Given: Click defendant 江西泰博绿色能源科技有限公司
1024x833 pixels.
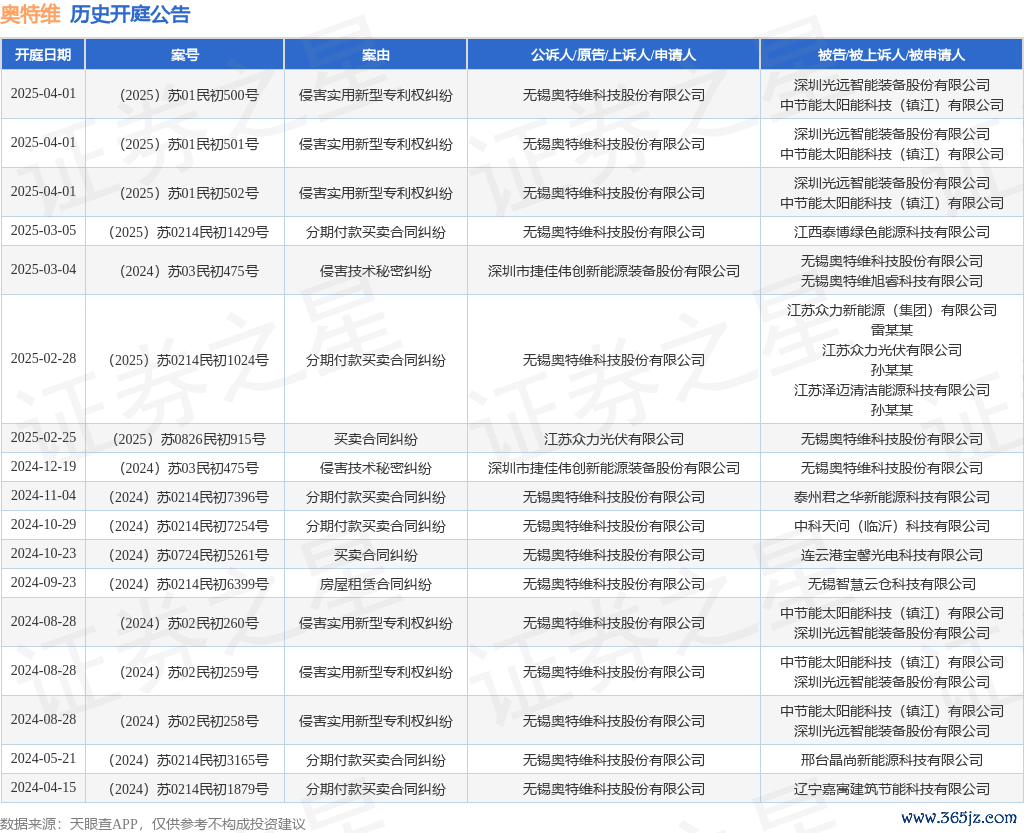Looking at the screenshot, I should [x=891, y=232].
